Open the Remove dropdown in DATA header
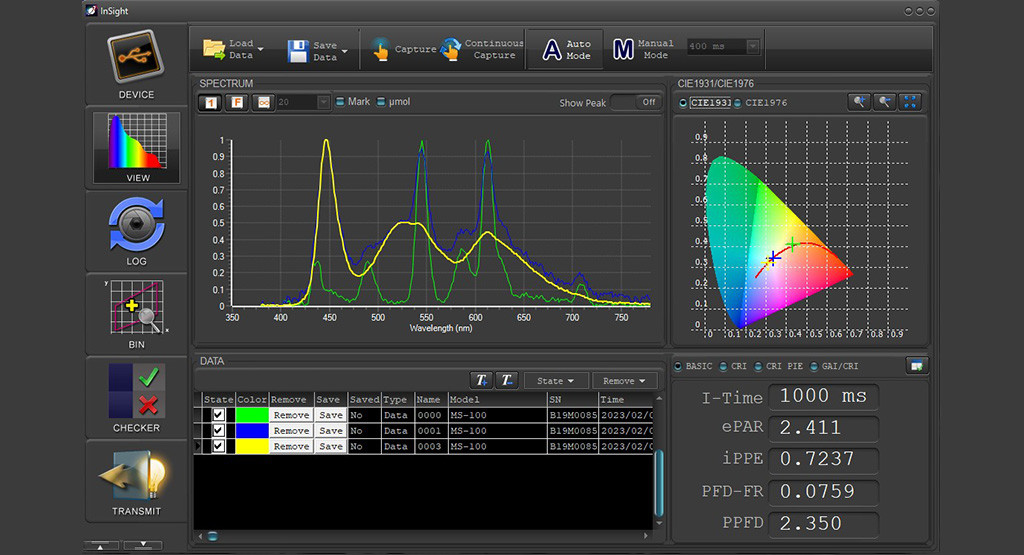 point(624,381)
